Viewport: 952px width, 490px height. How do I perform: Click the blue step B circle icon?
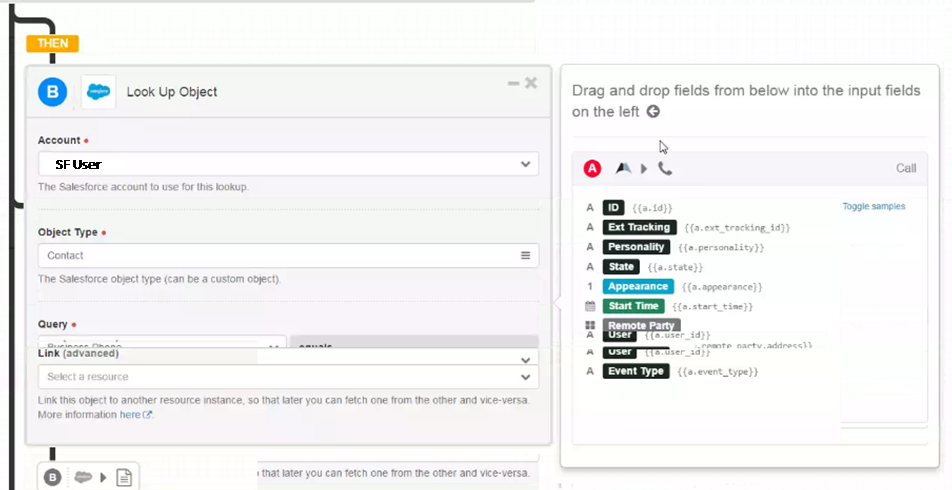pyautogui.click(x=52, y=92)
